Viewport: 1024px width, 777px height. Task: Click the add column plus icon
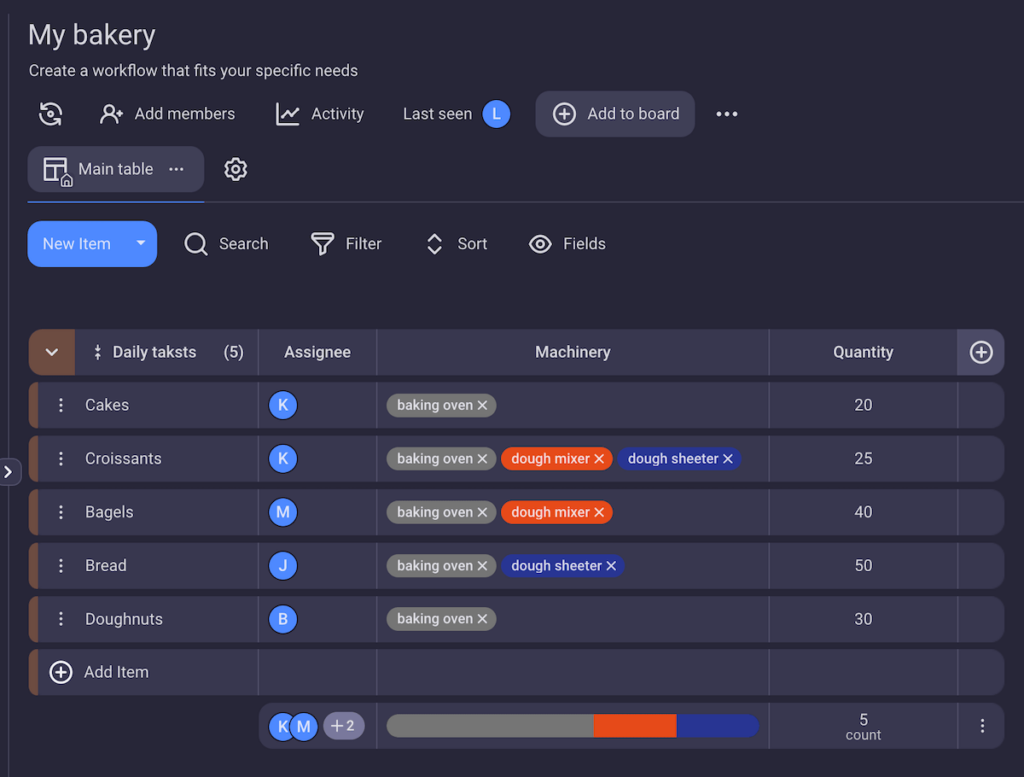point(981,352)
